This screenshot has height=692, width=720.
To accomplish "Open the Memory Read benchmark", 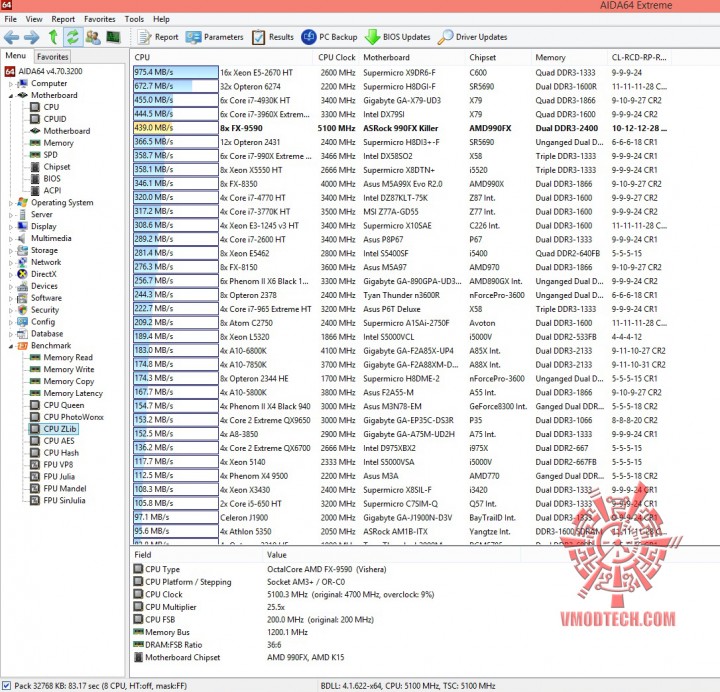I will click(61, 357).
